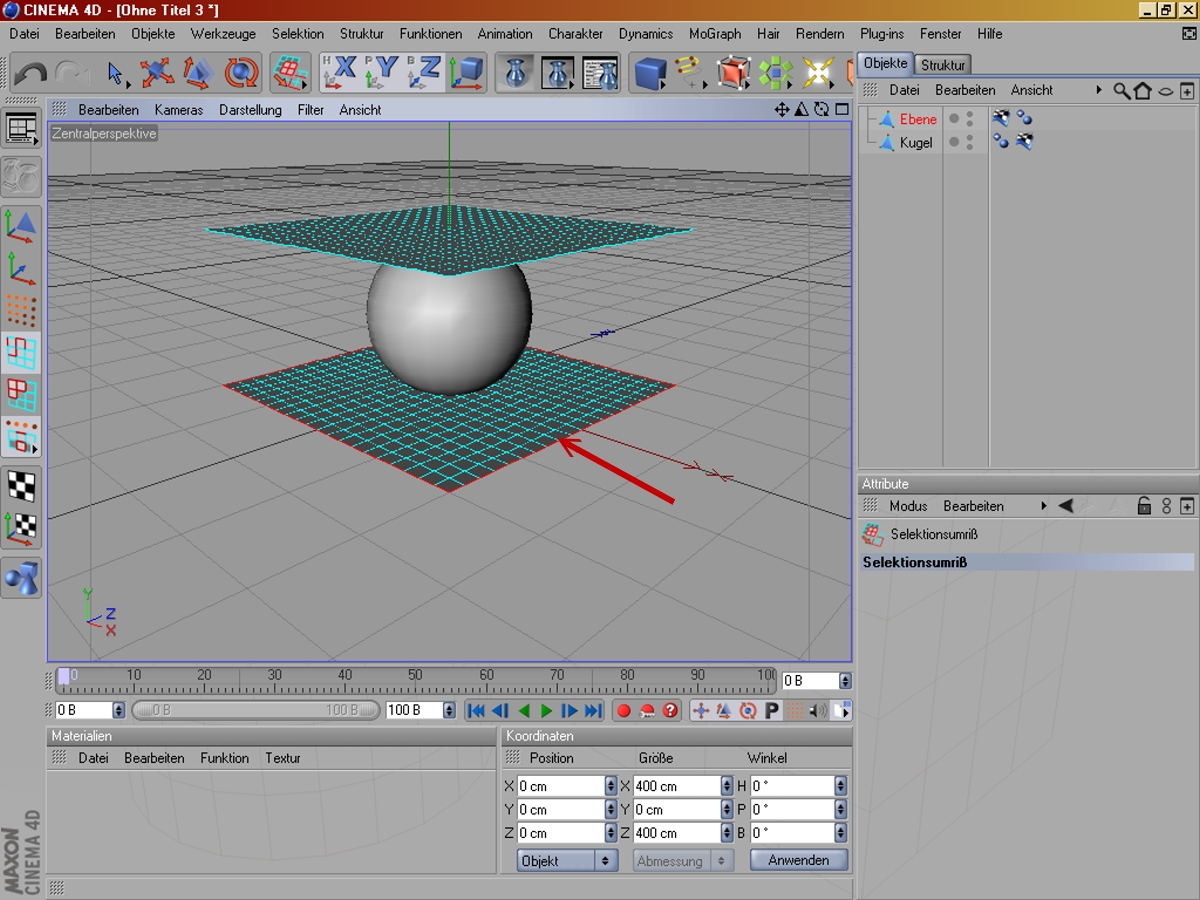Viewport: 1200px width, 900px height.
Task: Select the Rotate tool in the toolbar
Action: tap(240, 73)
